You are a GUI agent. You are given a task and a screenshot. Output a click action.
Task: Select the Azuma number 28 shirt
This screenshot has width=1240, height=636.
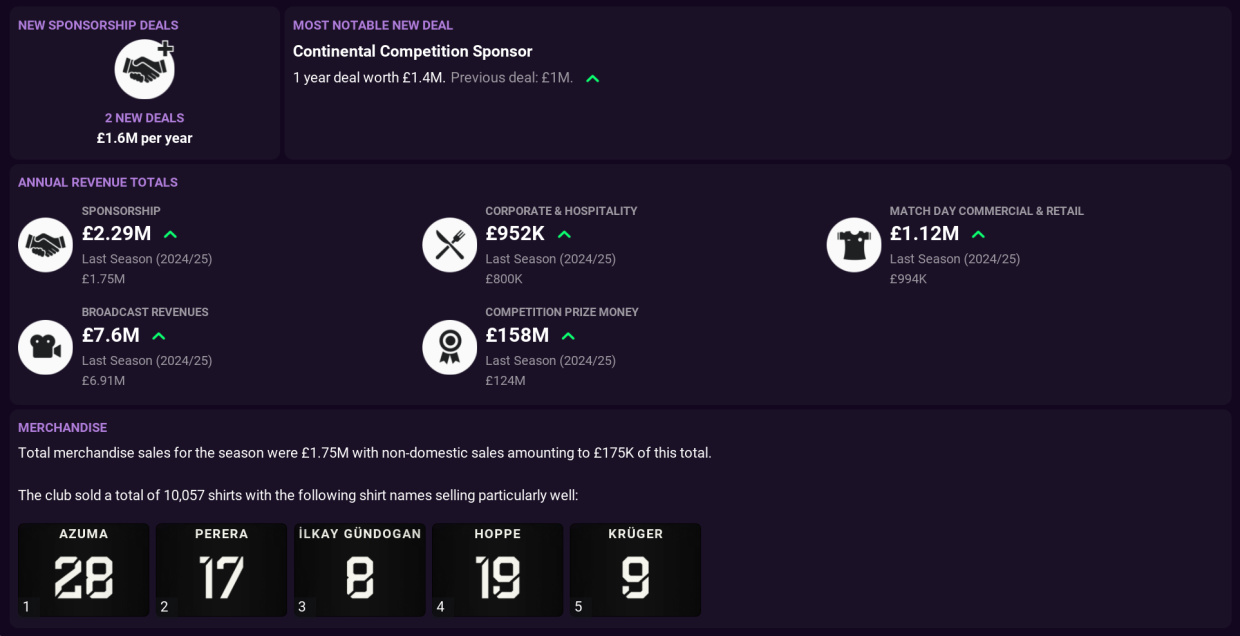coord(84,569)
